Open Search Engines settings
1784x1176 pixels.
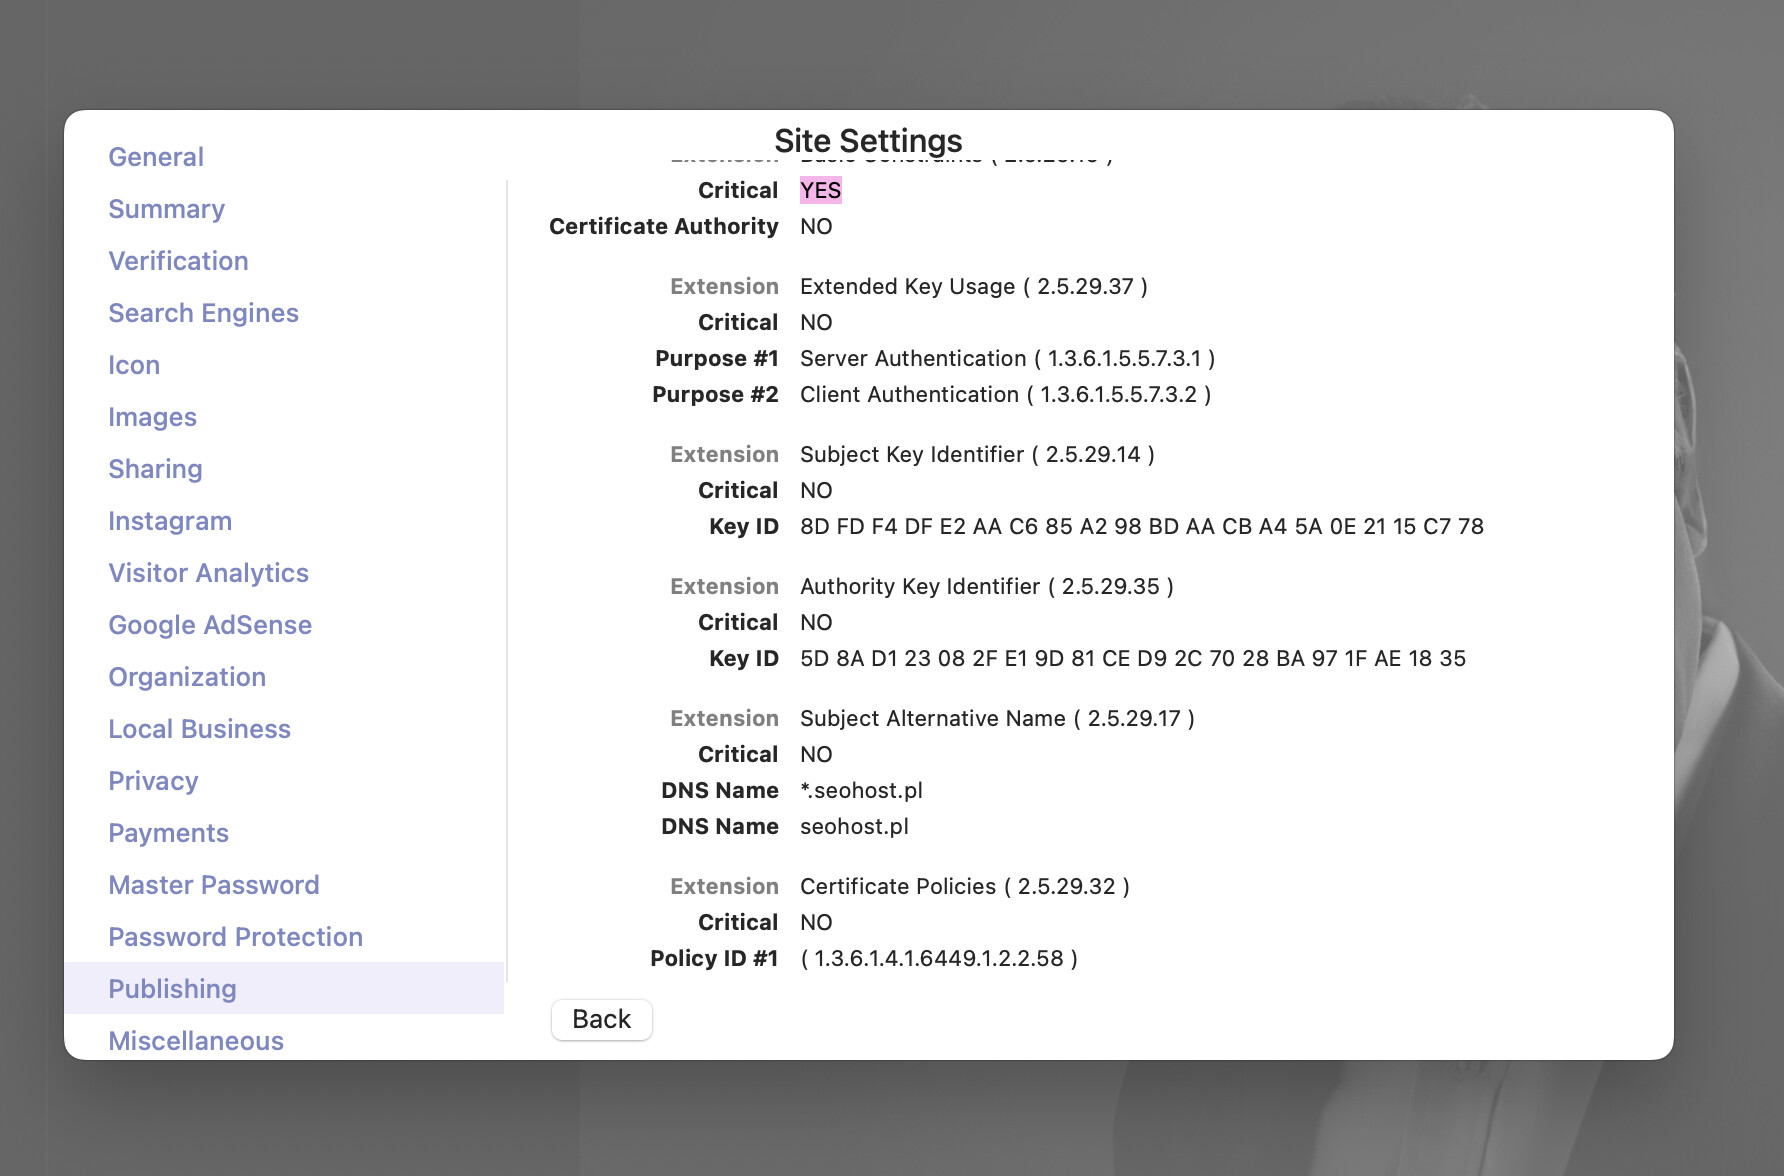[203, 313]
